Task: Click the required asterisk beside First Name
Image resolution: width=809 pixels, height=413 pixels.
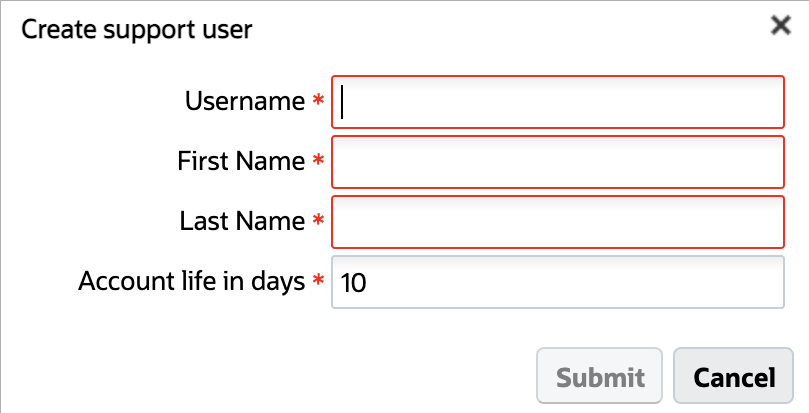Action: pyautogui.click(x=319, y=162)
